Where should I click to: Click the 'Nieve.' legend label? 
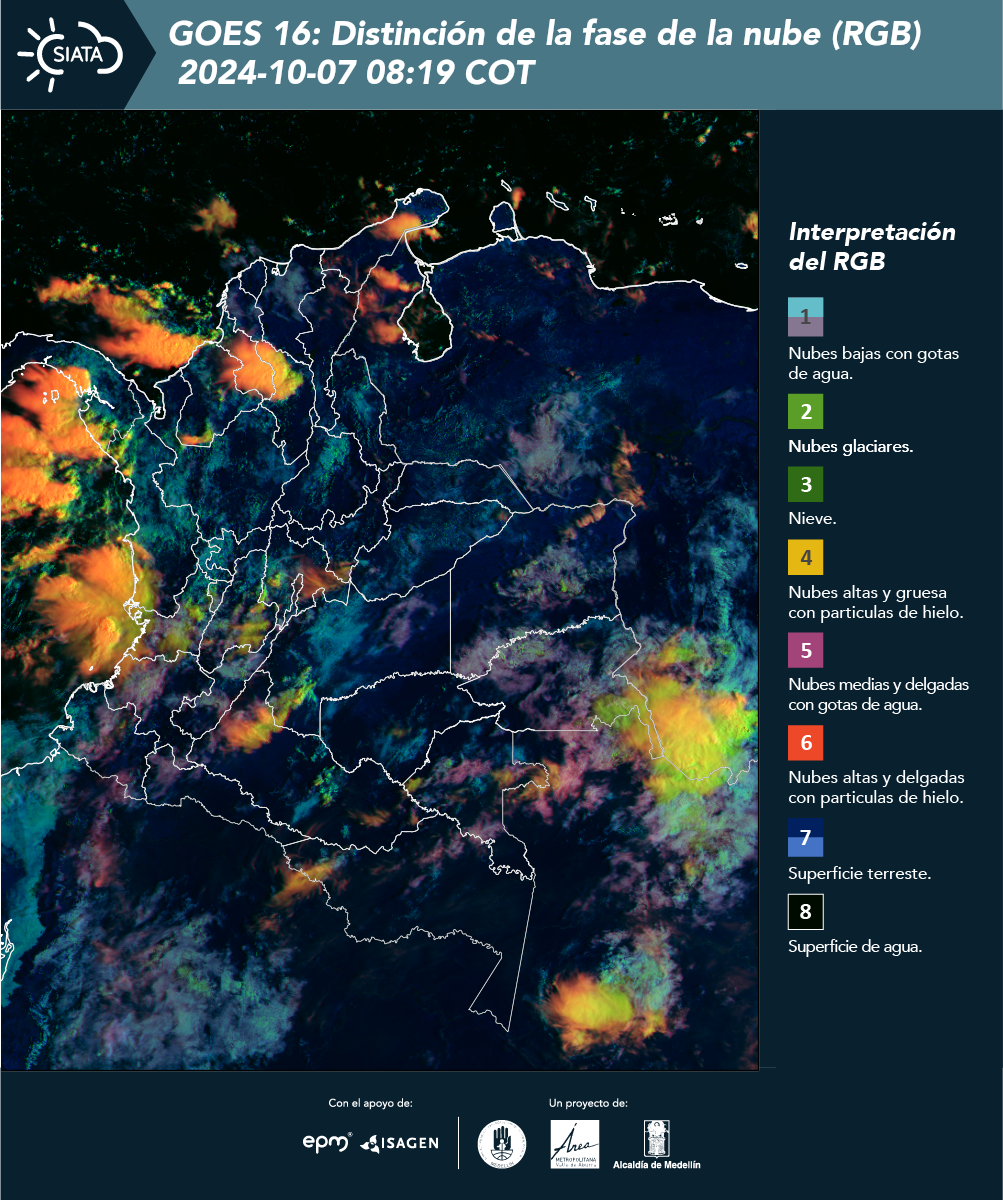coord(812,519)
